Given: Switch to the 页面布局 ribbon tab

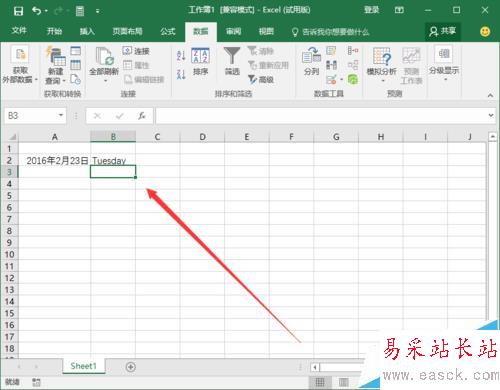Looking at the screenshot, I should [127, 31].
